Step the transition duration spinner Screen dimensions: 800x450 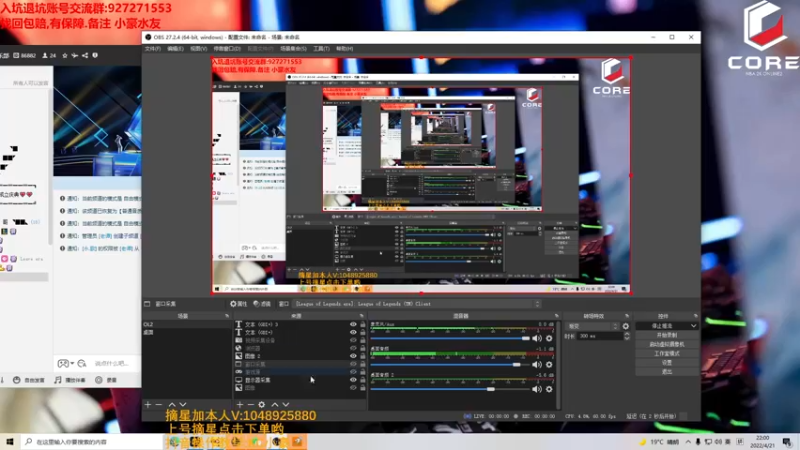[x=627, y=336]
